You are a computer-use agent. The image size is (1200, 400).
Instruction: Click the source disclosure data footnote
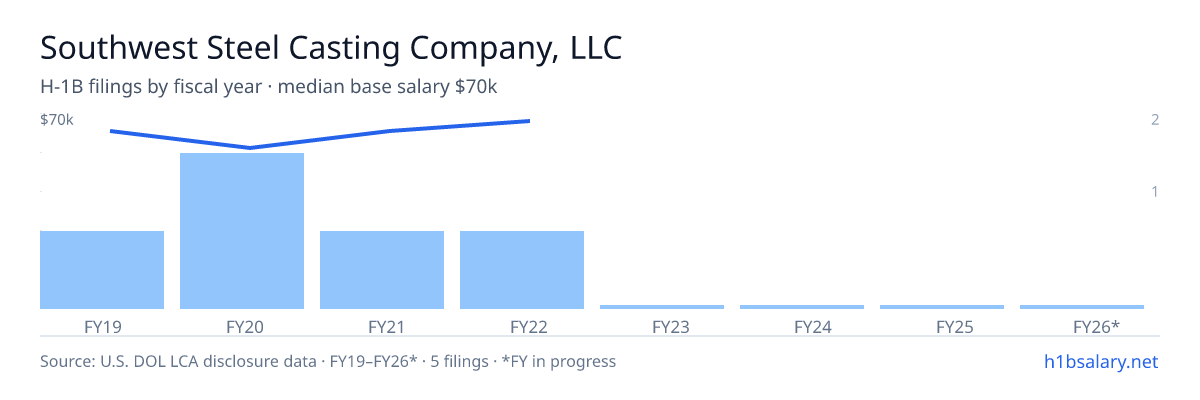pos(328,361)
